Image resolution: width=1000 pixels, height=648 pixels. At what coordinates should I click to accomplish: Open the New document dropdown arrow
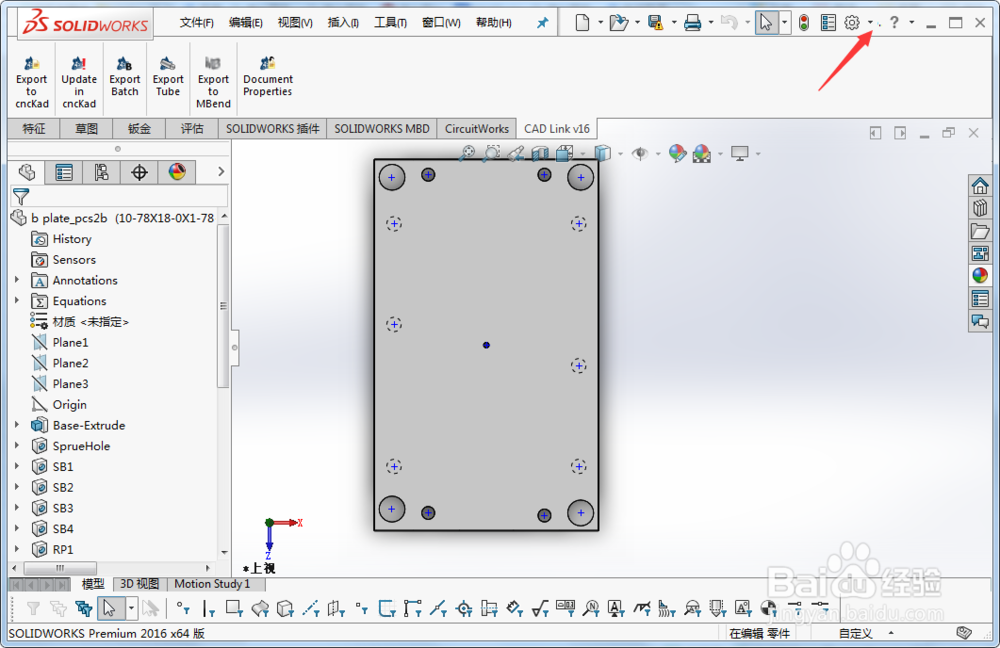pyautogui.click(x=600, y=23)
